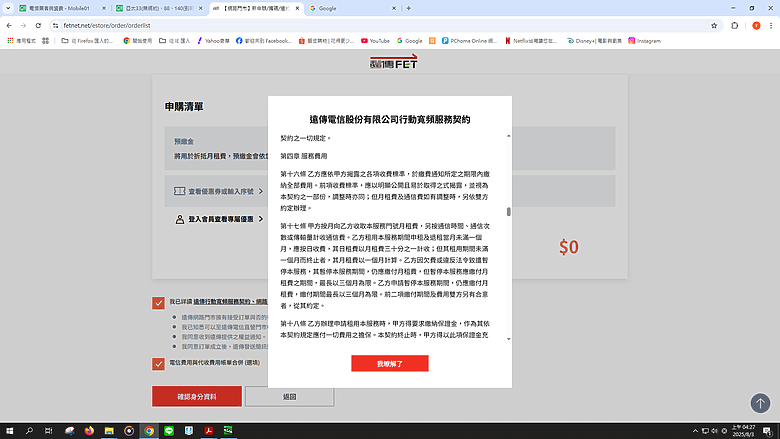The height and width of the screenshot is (439, 780).
Task: Click the member profile icon
Action: point(180,219)
